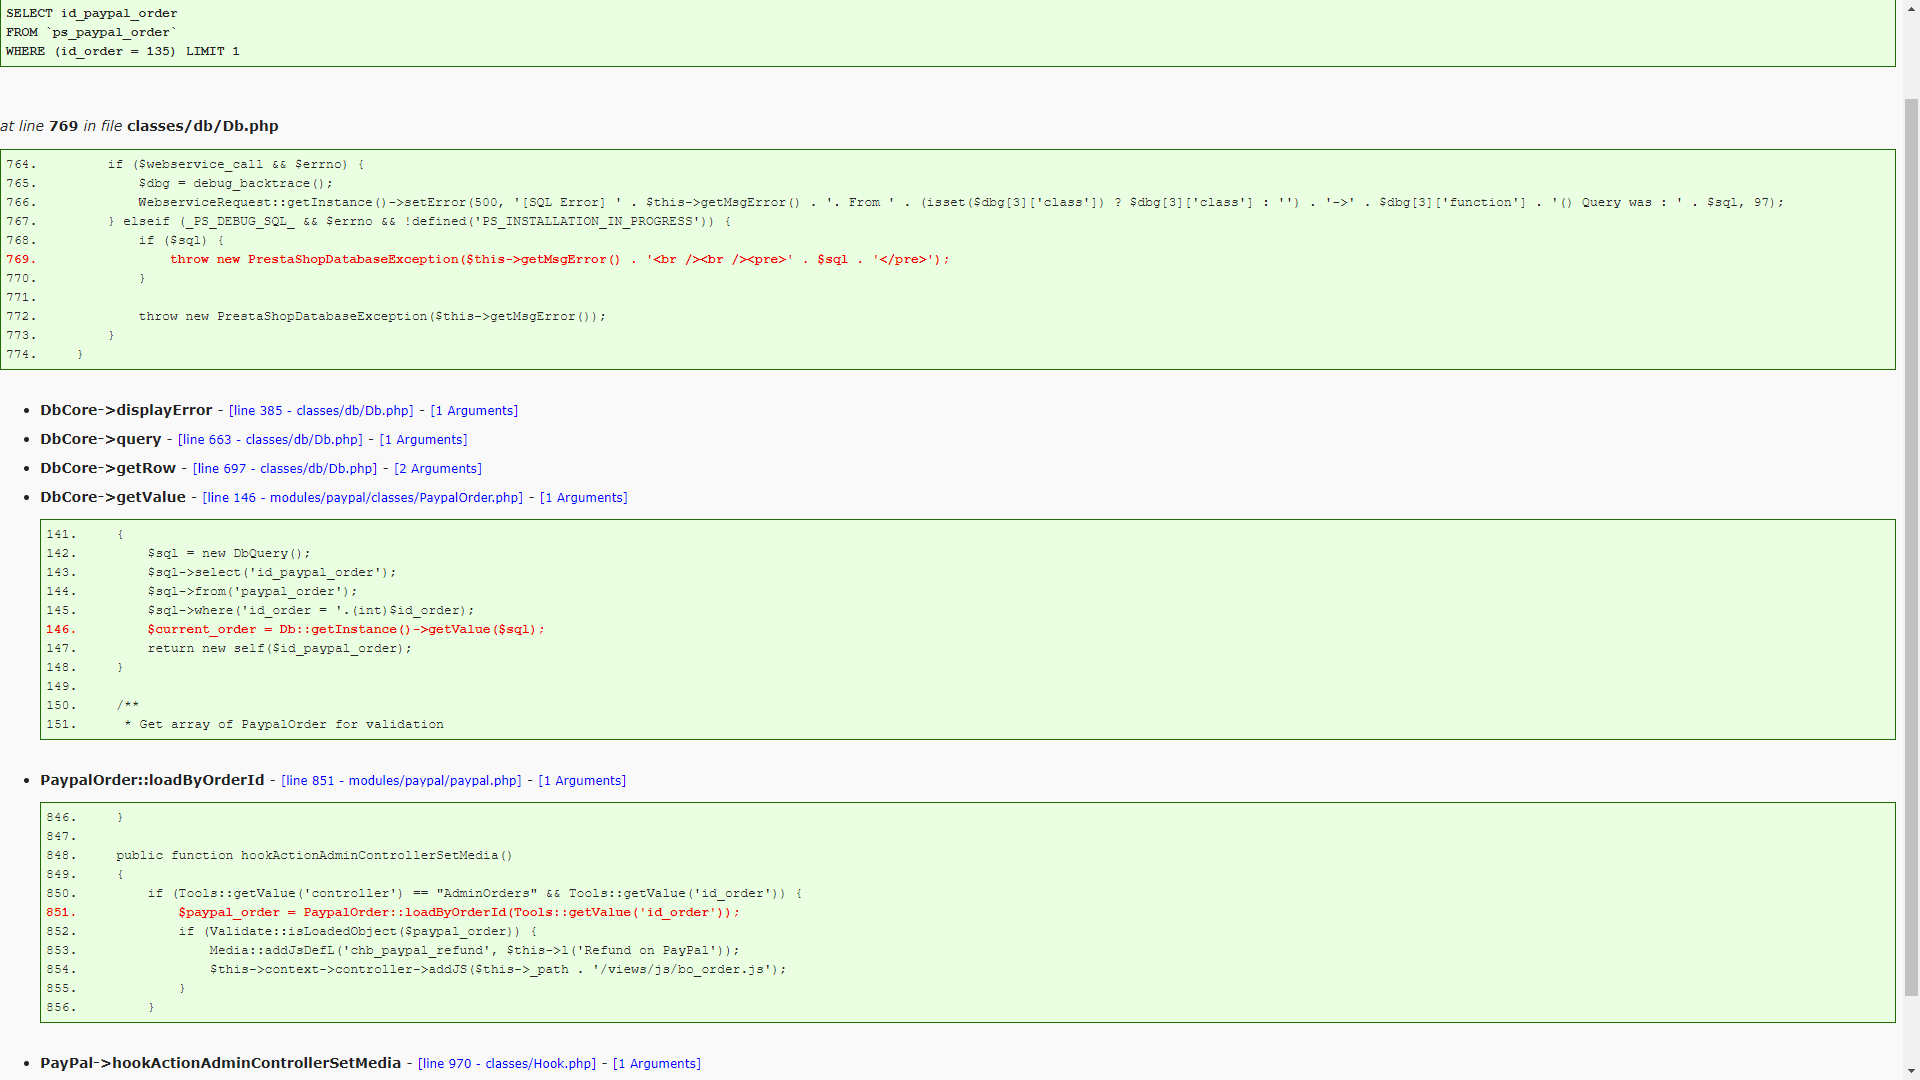
Task: Click the highlighted line 769 throw statement
Action: [559, 260]
